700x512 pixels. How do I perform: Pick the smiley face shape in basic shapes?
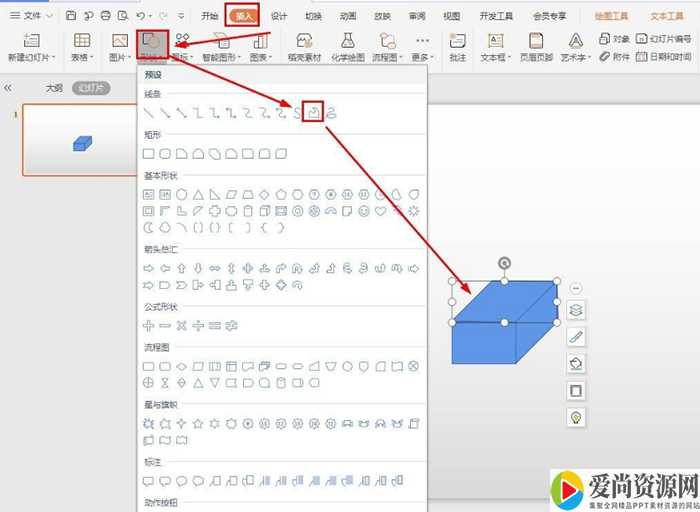(364, 211)
